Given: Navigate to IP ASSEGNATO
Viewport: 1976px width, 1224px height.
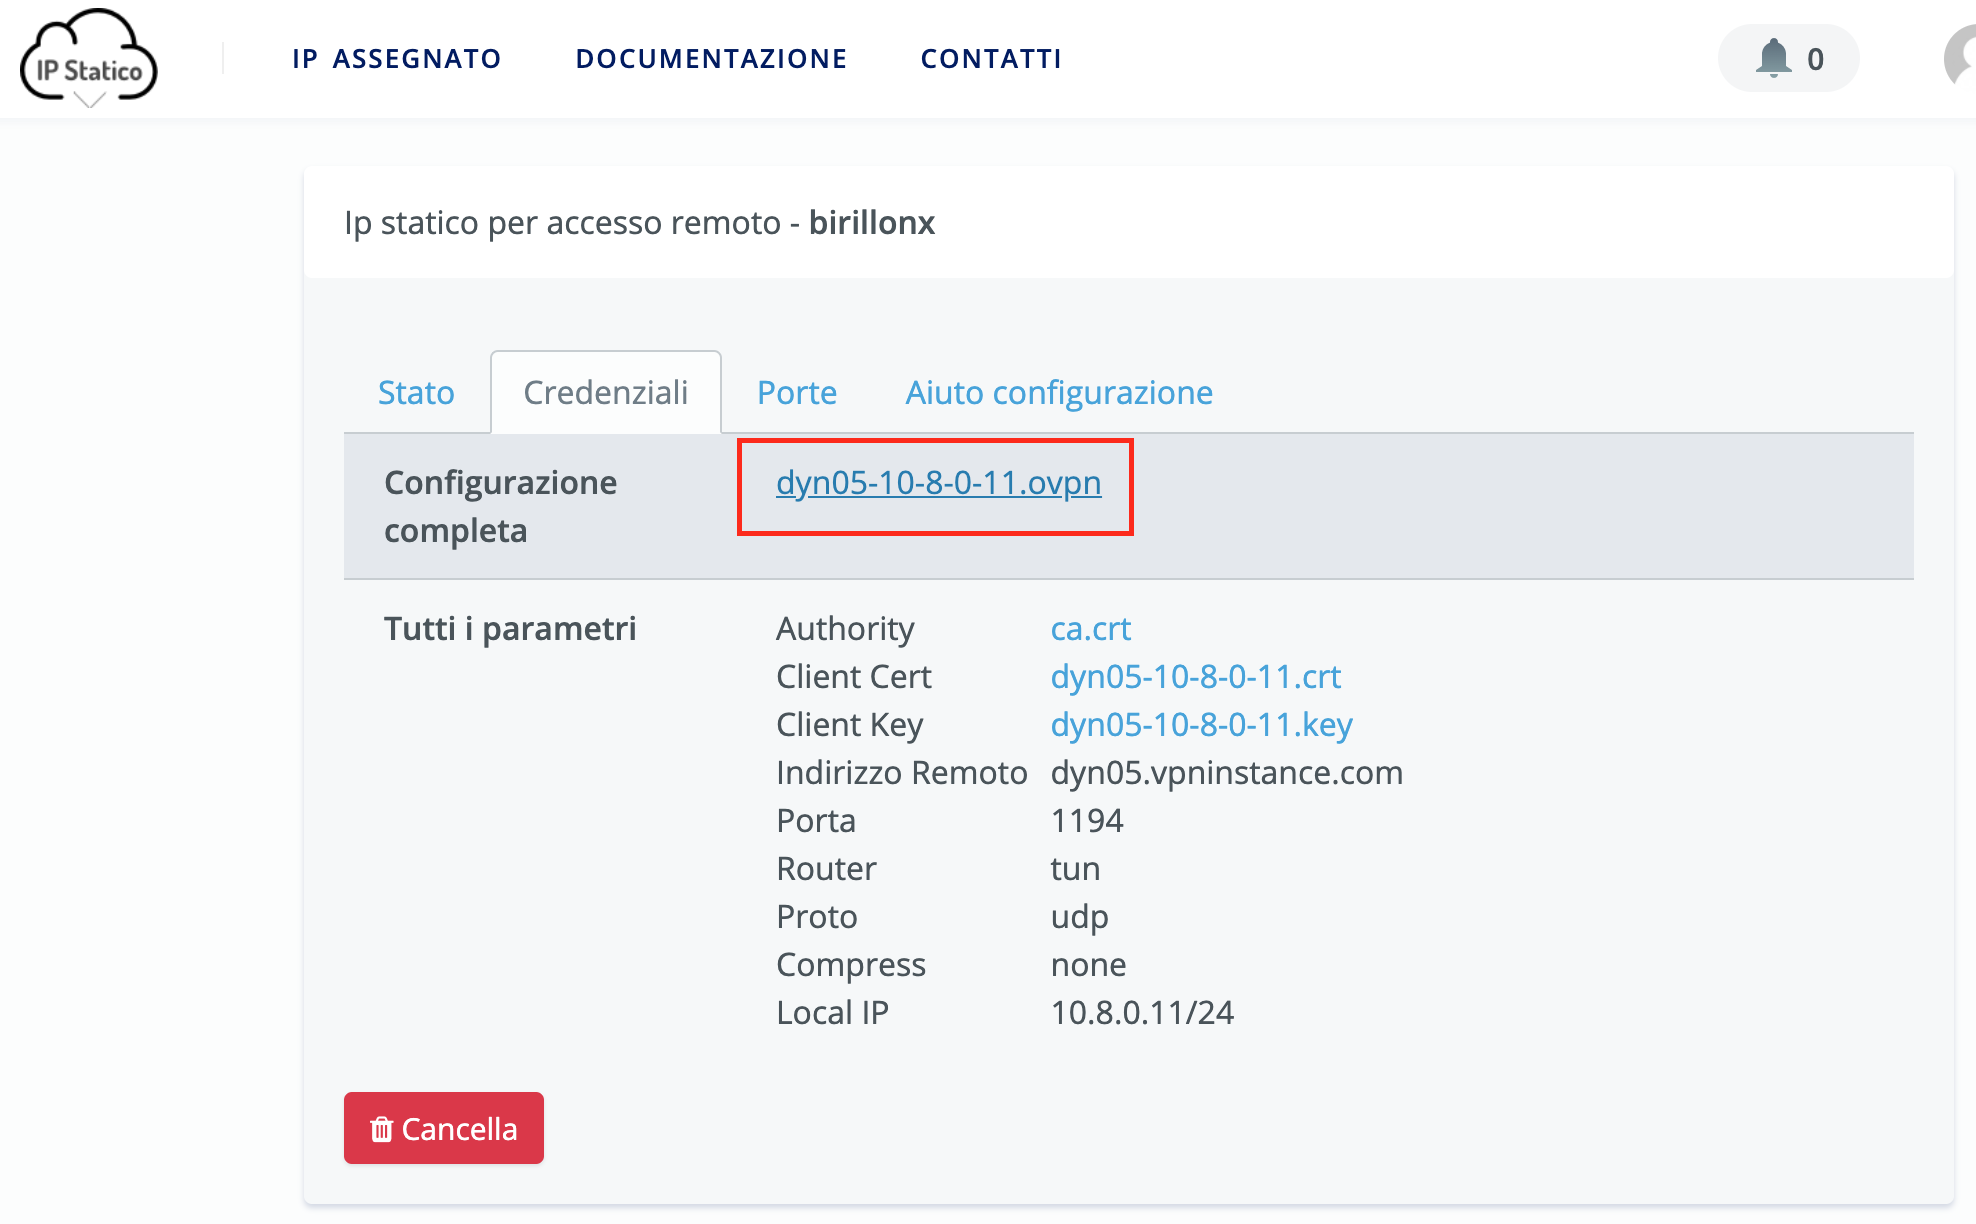Looking at the screenshot, I should click(396, 58).
